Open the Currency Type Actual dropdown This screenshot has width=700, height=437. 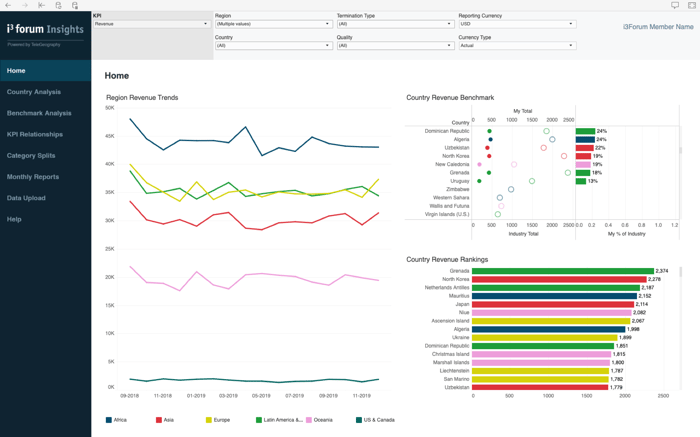pyautogui.click(x=517, y=46)
